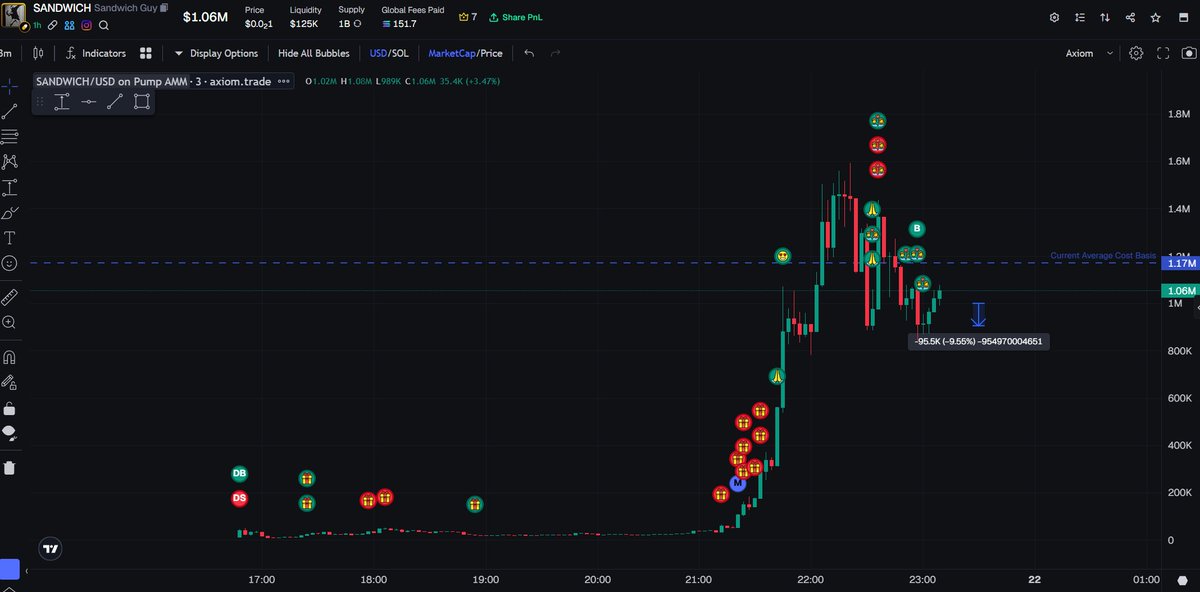Open indicator templates grid icon
Image resolution: width=1200 pixels, height=592 pixels.
146,53
